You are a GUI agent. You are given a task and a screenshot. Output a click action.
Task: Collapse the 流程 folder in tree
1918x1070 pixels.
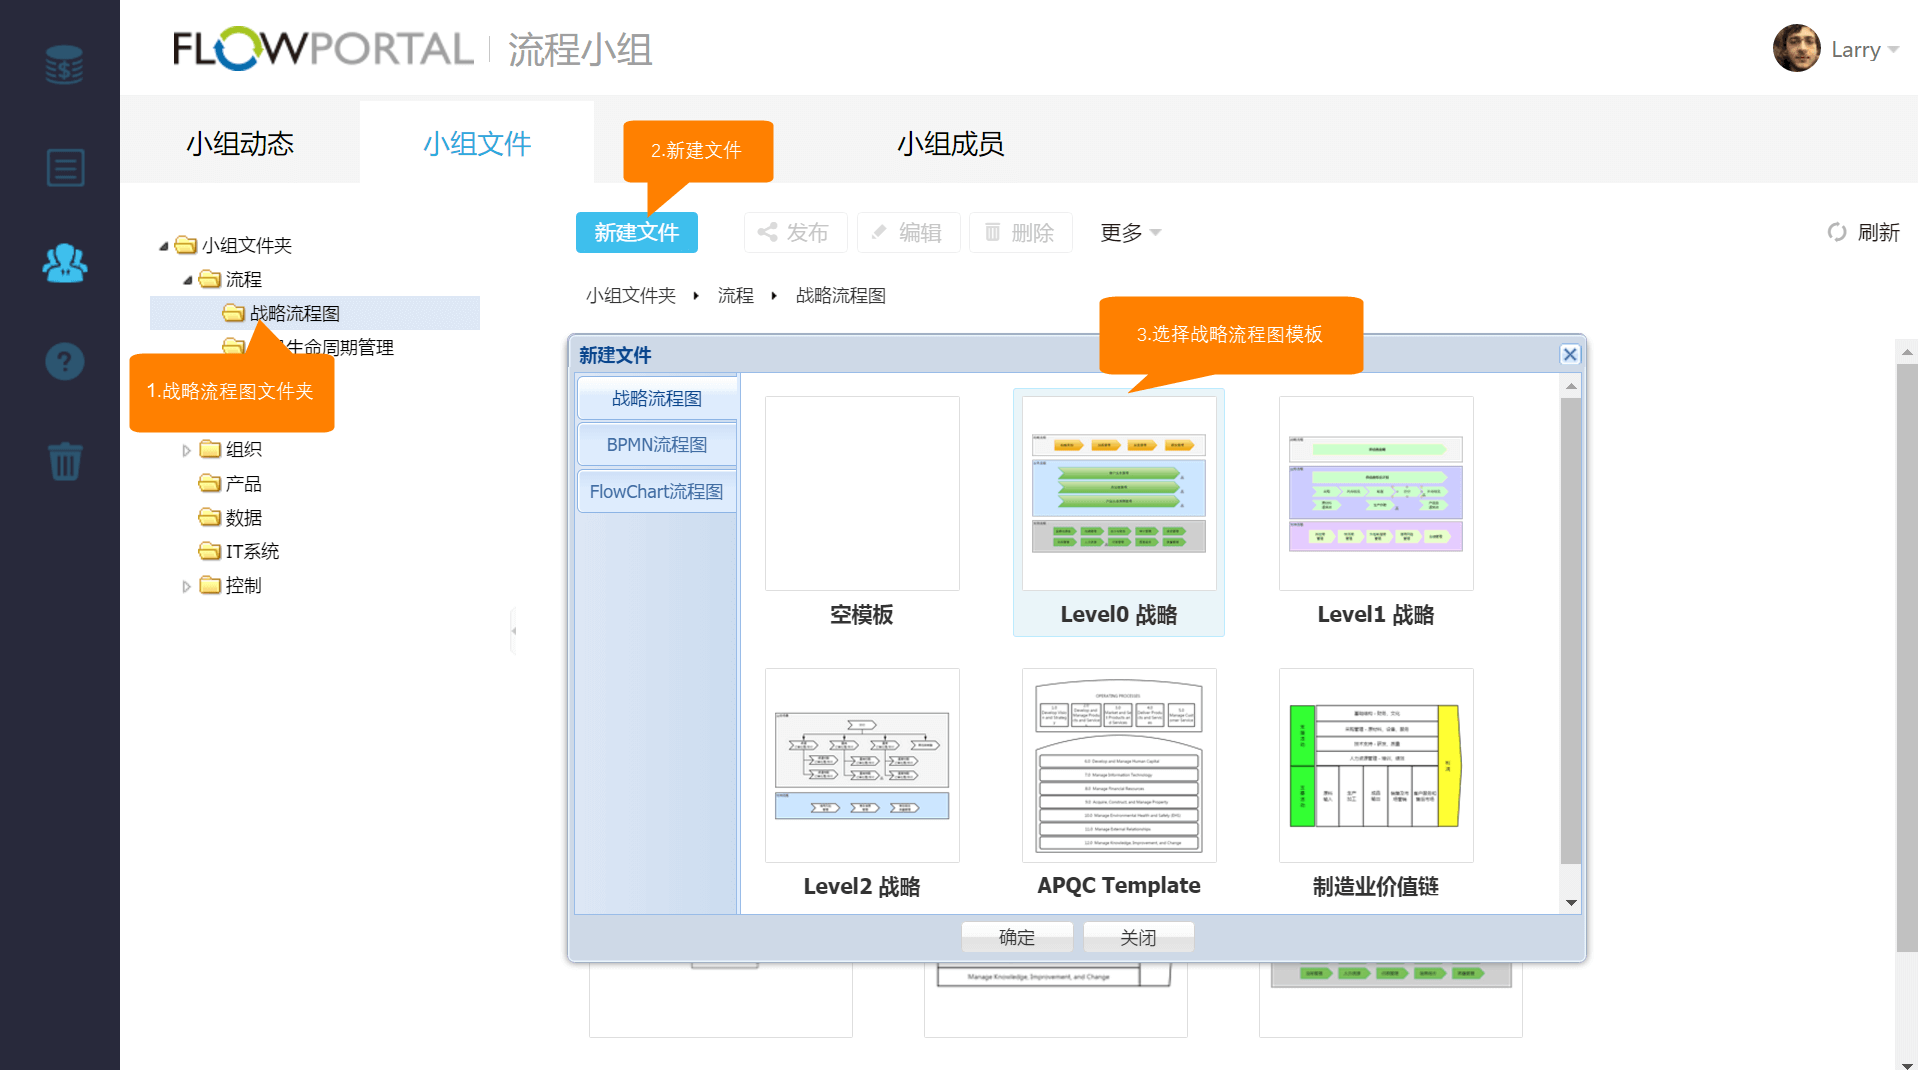187,280
